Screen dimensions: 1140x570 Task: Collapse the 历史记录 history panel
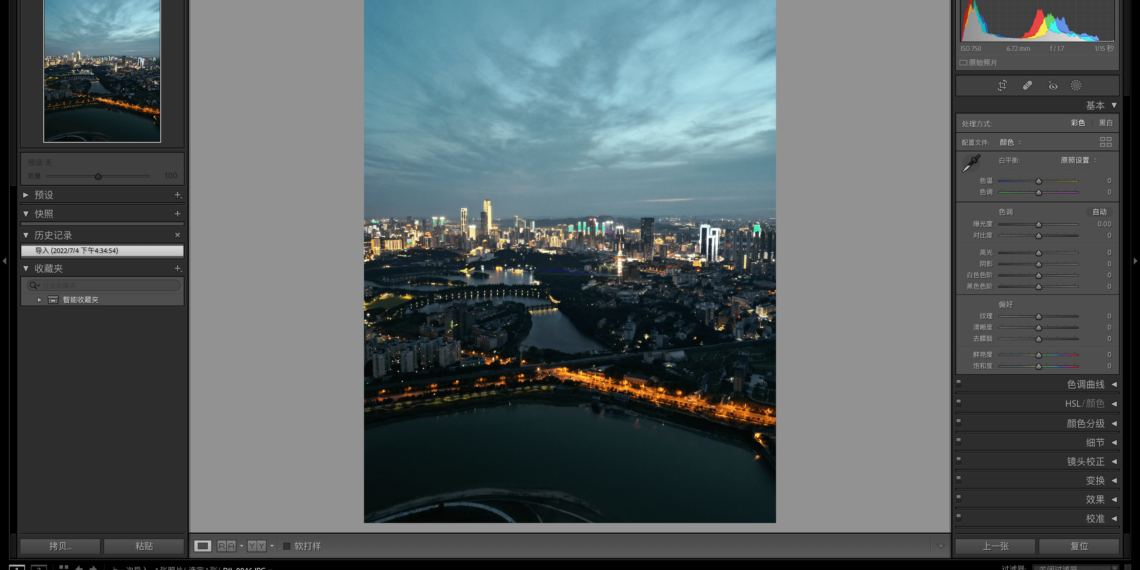pyautogui.click(x=26, y=236)
